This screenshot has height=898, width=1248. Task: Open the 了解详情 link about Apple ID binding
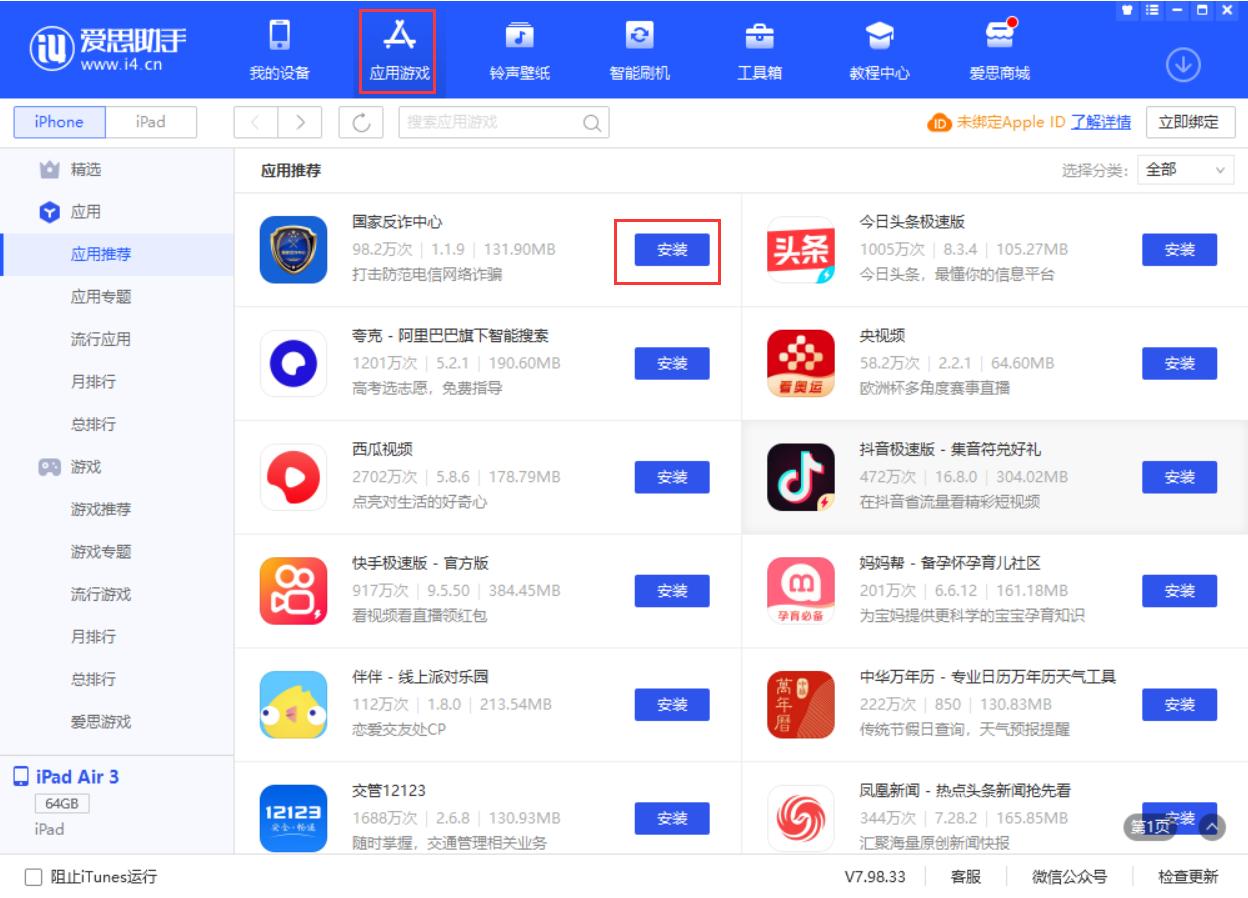[x=1103, y=122]
